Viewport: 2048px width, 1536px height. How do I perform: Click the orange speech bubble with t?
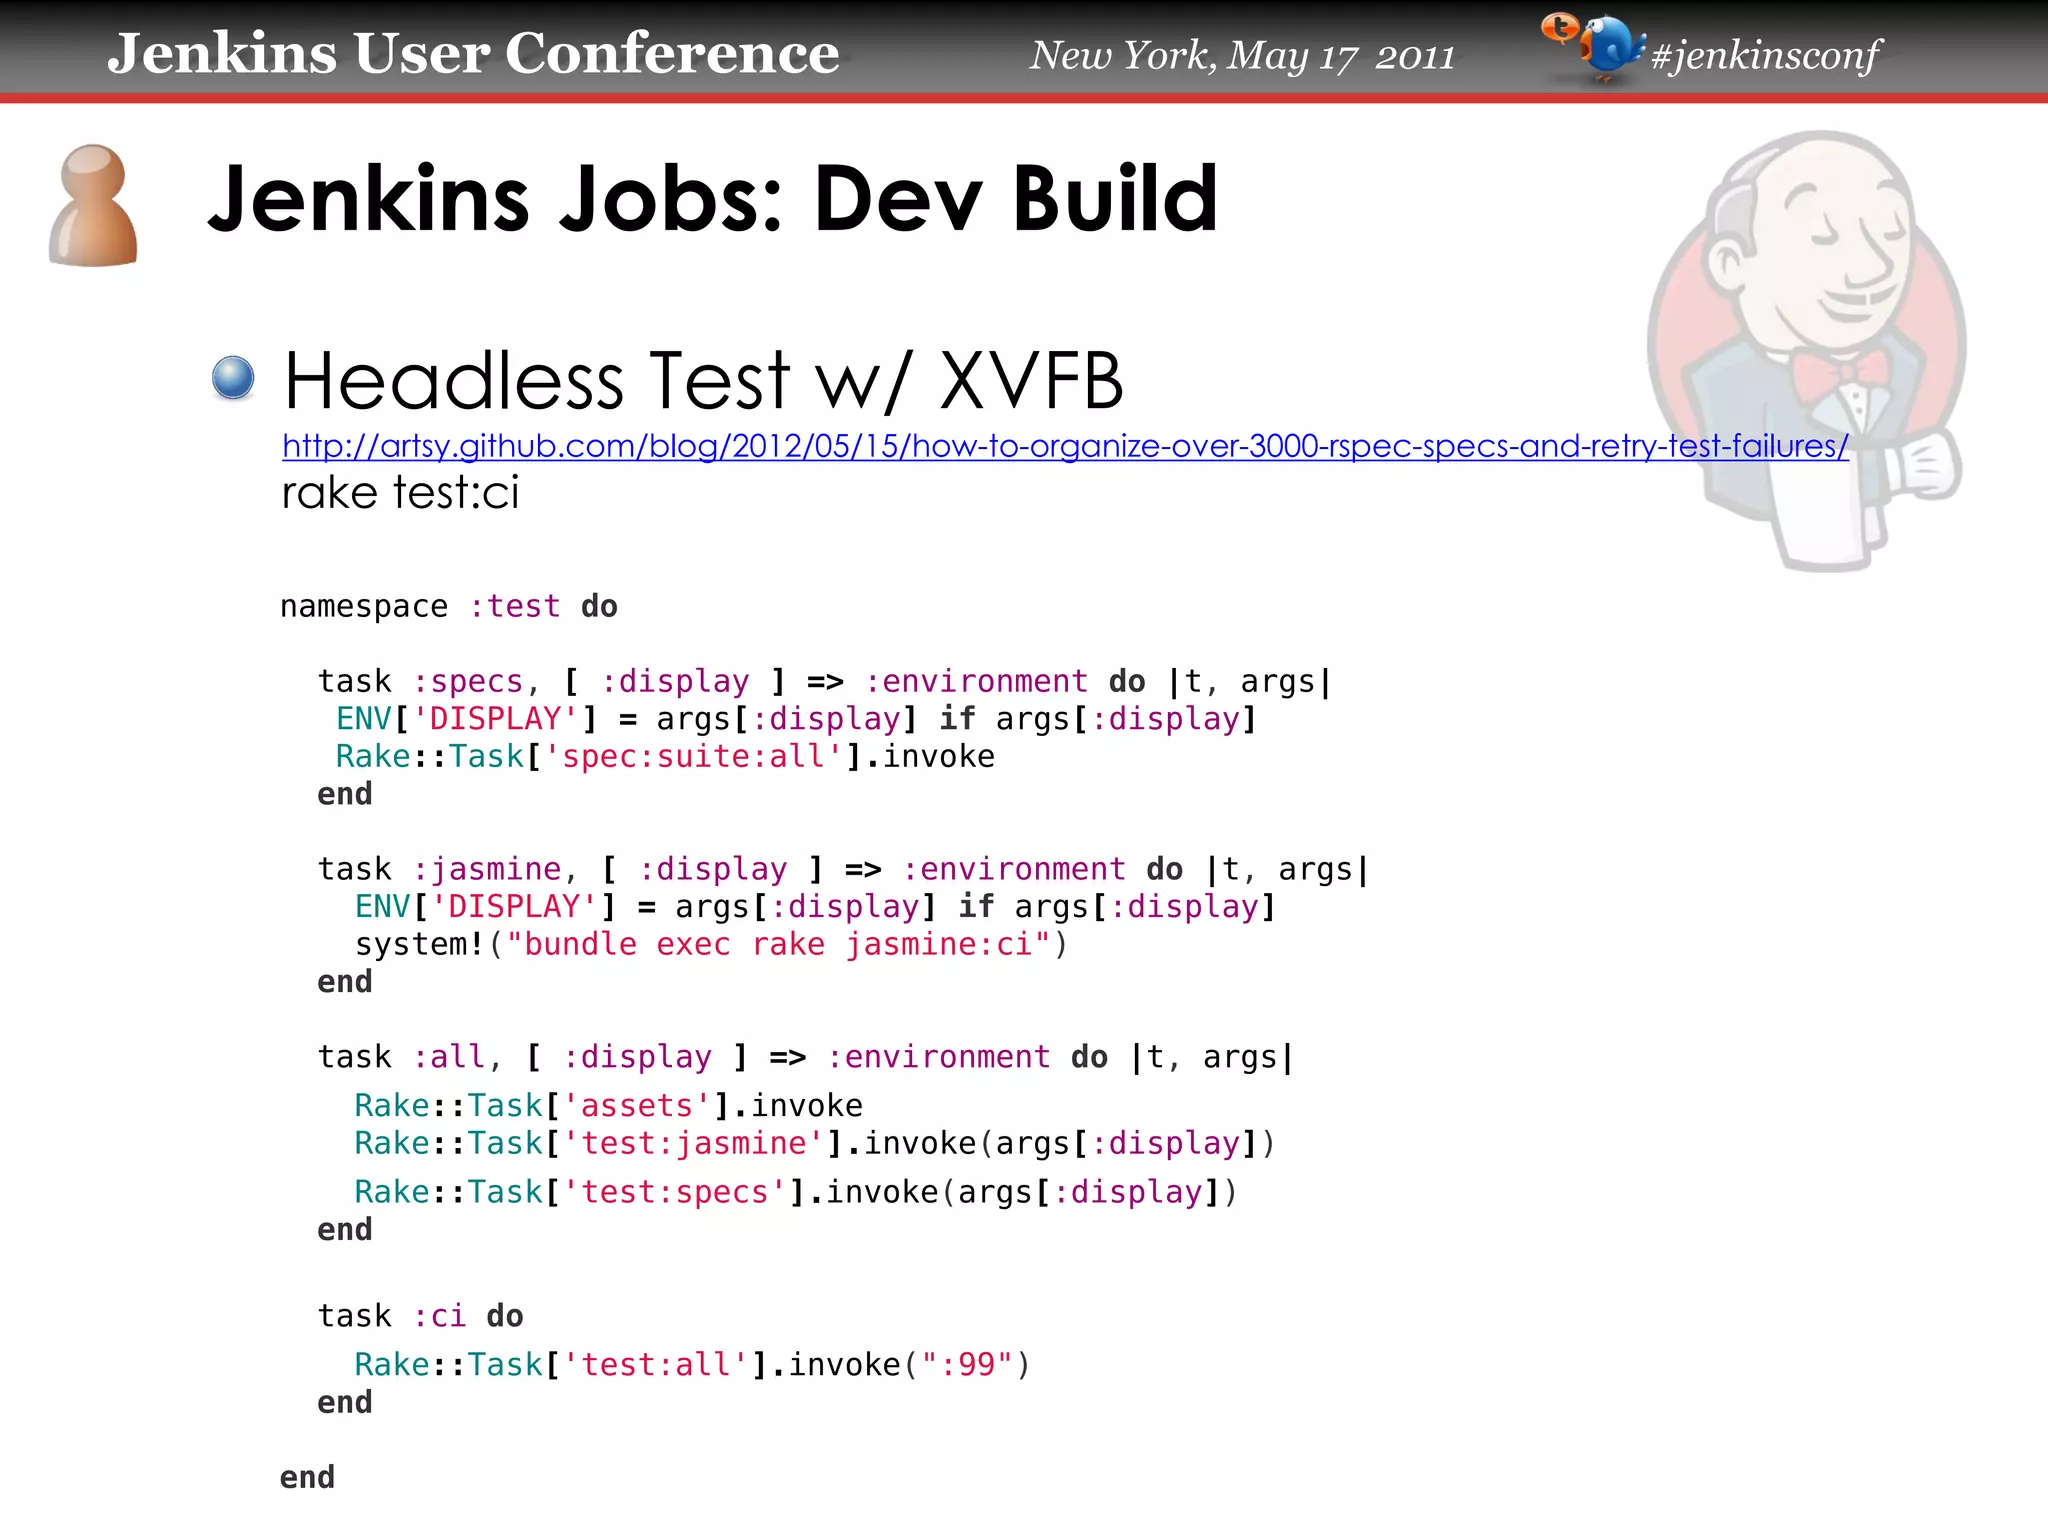click(1558, 28)
